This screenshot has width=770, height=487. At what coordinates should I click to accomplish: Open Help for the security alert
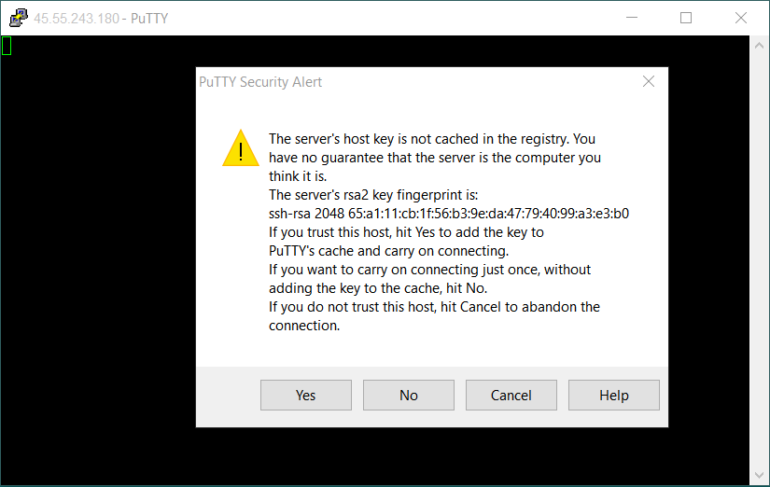[614, 395]
